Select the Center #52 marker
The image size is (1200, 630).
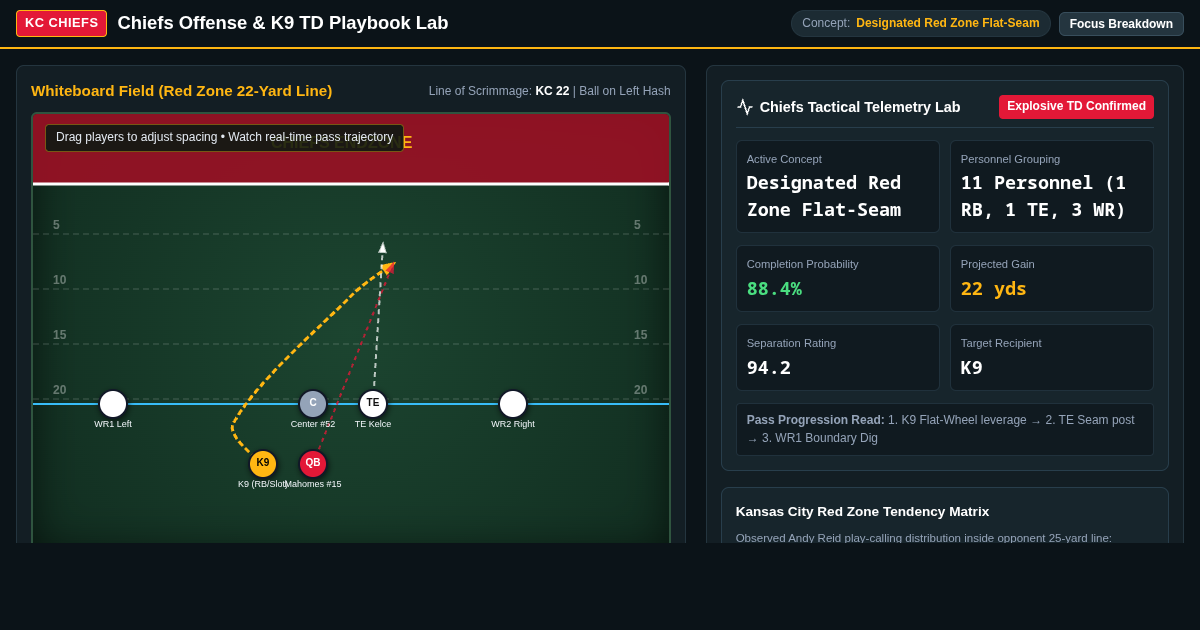pyautogui.click(x=313, y=403)
